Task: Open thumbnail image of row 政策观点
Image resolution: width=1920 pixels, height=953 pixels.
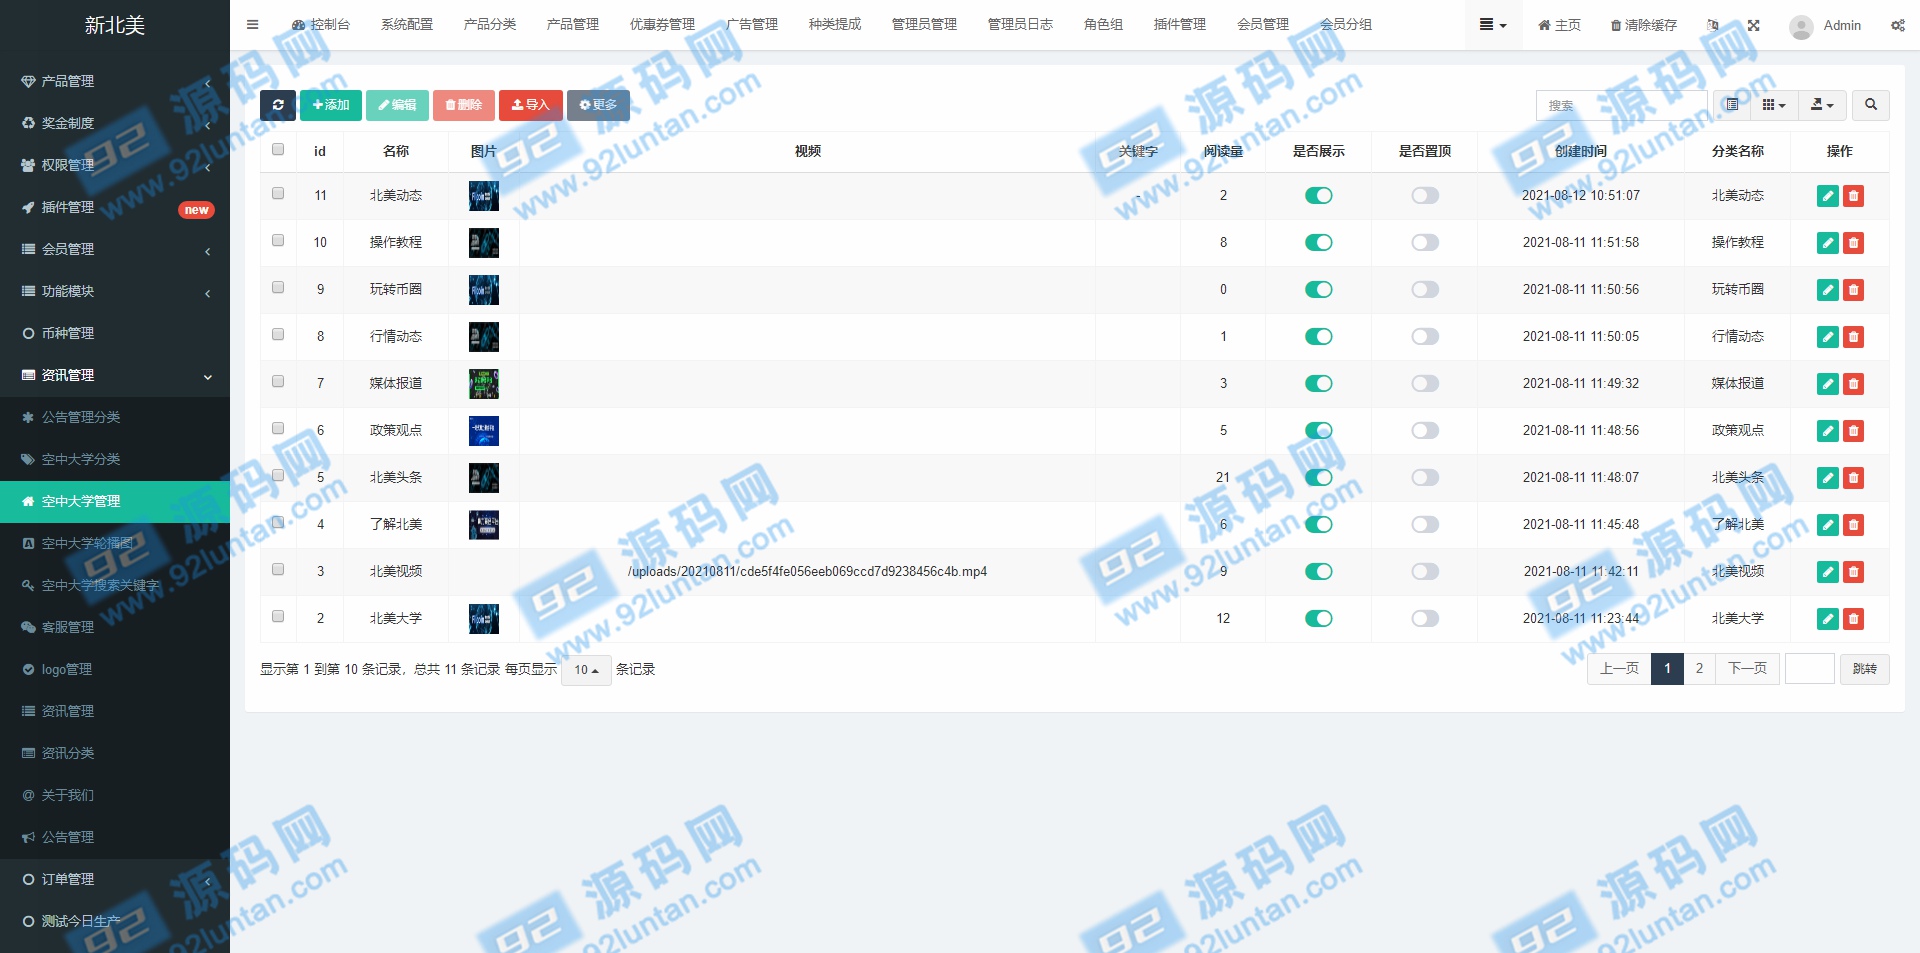Action: [484, 431]
